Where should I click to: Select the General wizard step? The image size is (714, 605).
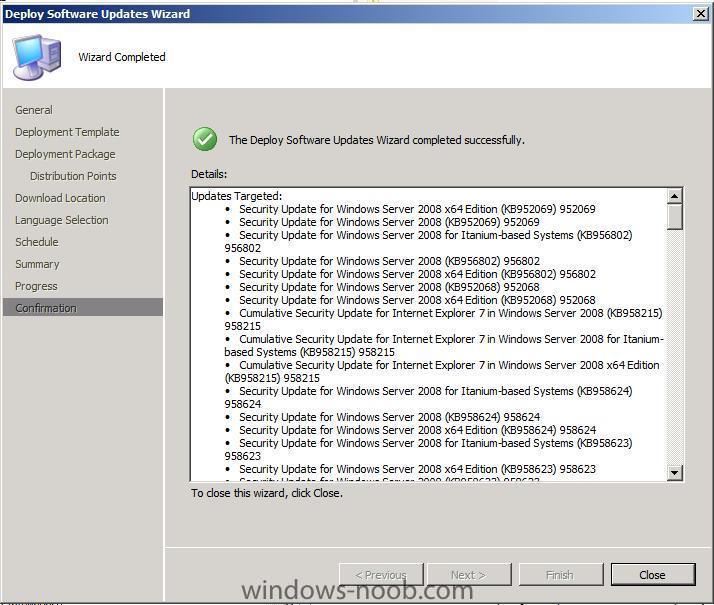pyautogui.click(x=34, y=110)
